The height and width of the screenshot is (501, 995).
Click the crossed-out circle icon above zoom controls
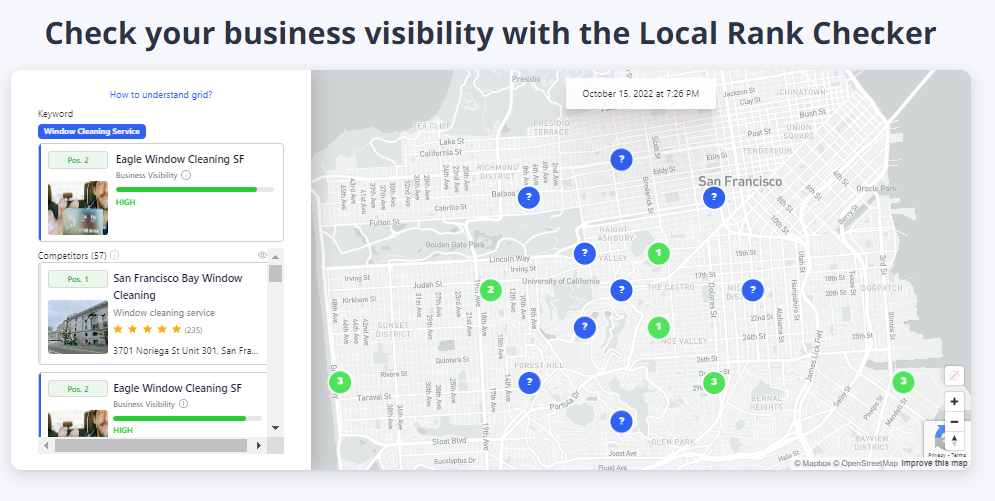(954, 375)
